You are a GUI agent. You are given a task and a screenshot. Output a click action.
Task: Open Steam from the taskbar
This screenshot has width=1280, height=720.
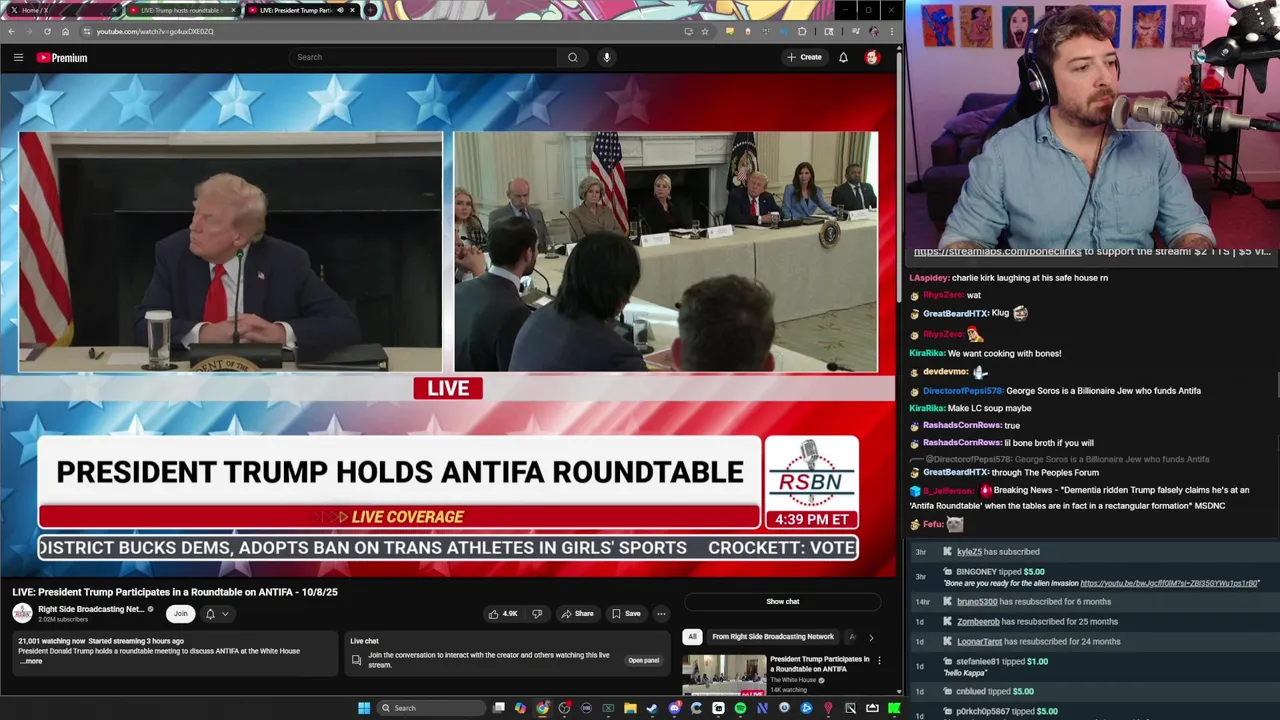pos(652,708)
